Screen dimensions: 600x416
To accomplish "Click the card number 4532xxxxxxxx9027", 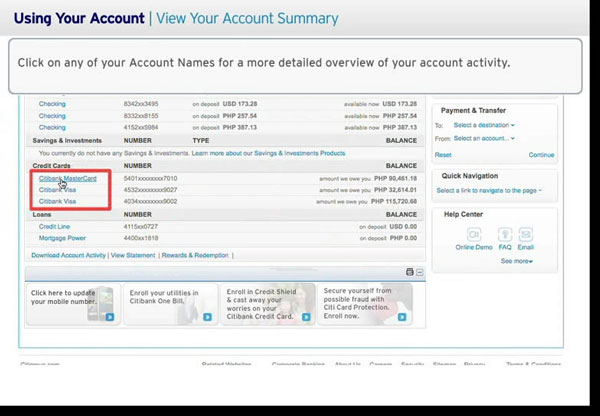I will (x=150, y=190).
